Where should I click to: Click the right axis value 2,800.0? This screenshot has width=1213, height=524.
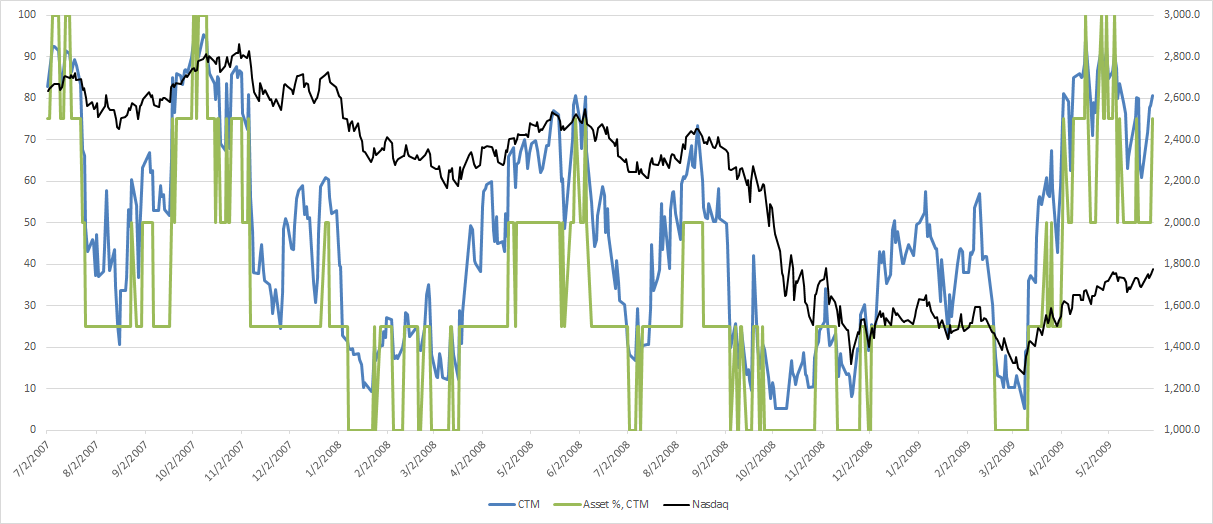tap(1180, 57)
